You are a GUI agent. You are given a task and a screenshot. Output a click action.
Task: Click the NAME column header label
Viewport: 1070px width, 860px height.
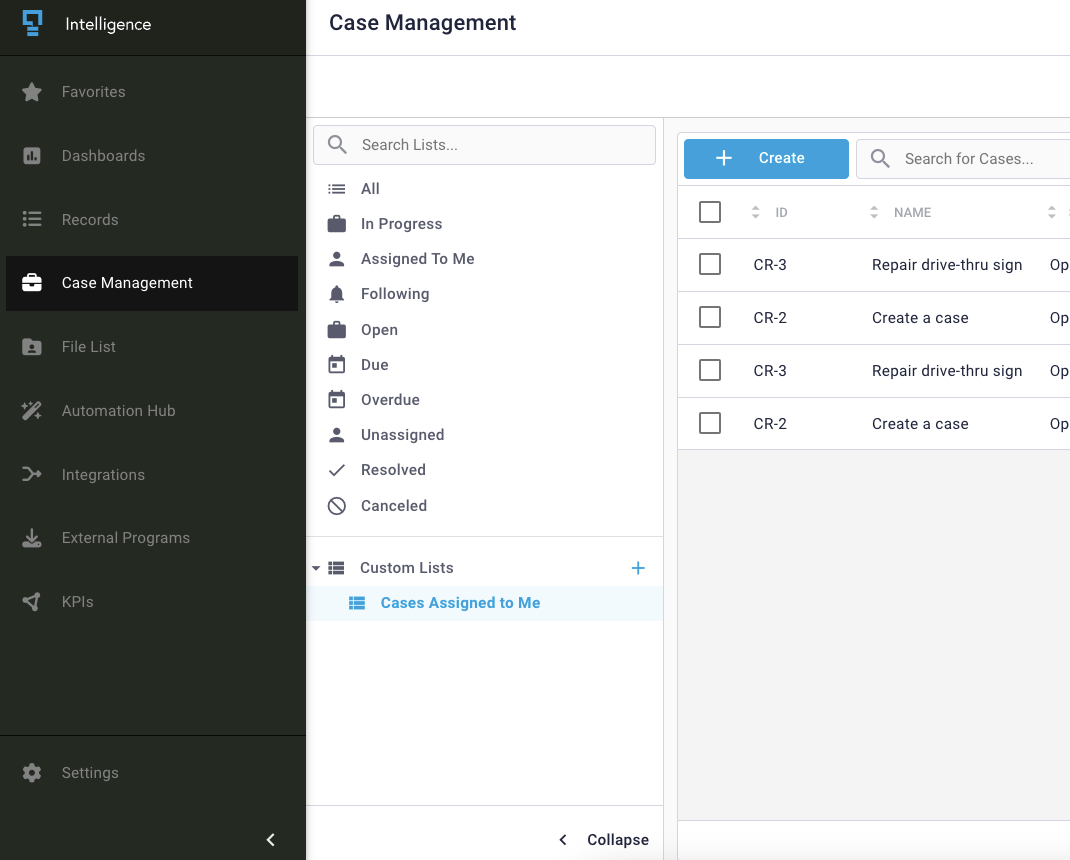[912, 212]
